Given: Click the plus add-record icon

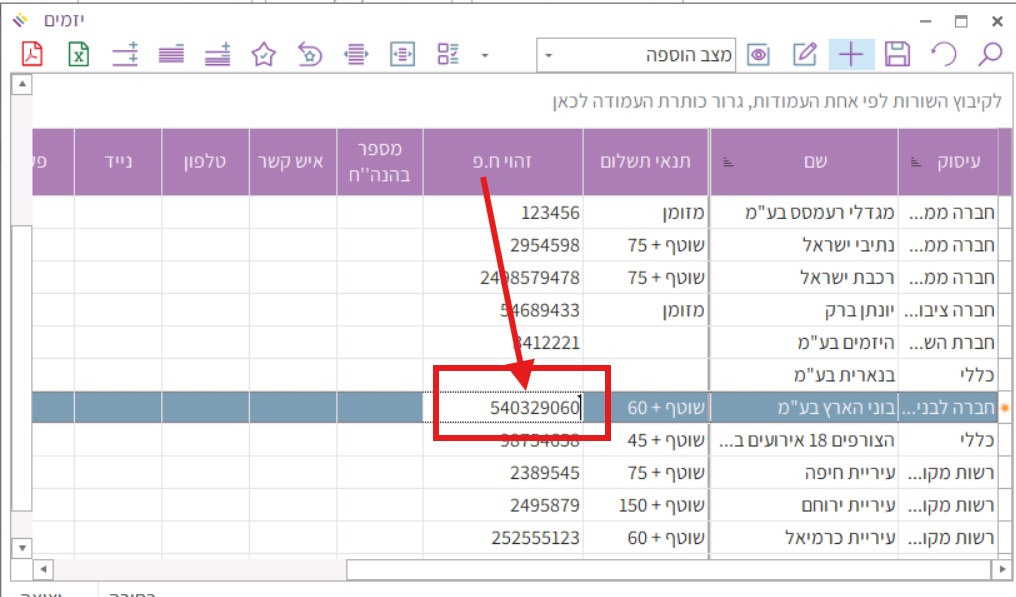Looking at the screenshot, I should (x=851, y=55).
